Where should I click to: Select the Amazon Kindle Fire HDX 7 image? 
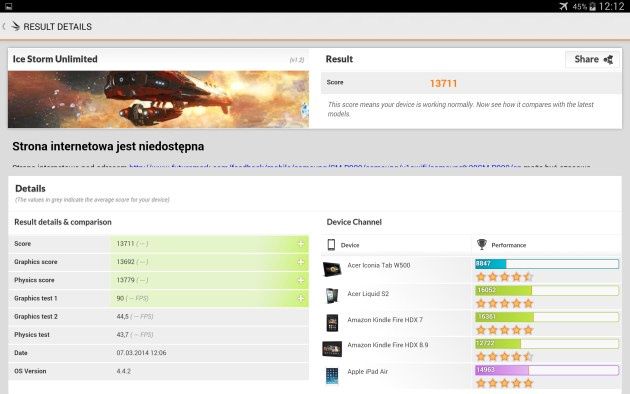(332, 323)
